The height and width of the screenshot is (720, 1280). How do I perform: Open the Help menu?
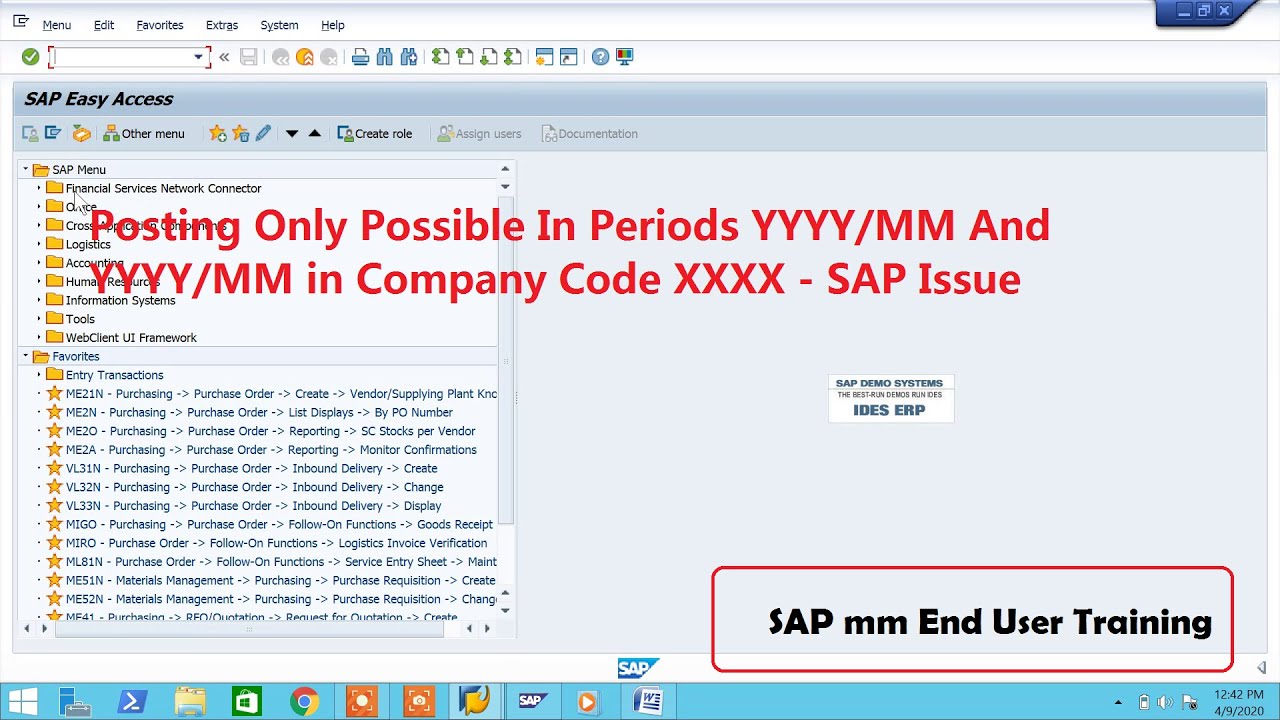click(x=333, y=25)
